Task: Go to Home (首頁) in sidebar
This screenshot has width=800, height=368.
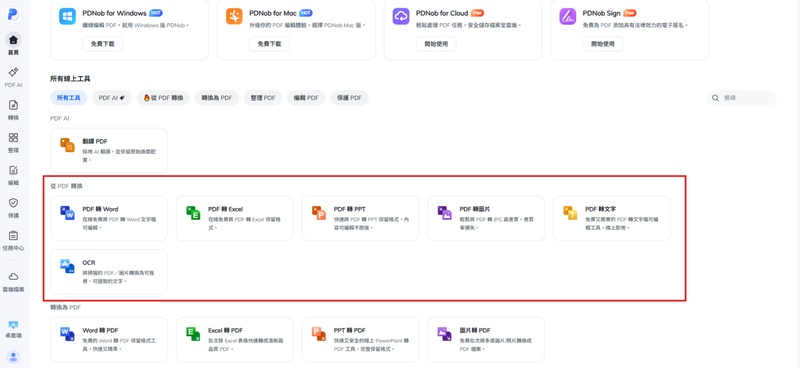Action: coord(13,44)
